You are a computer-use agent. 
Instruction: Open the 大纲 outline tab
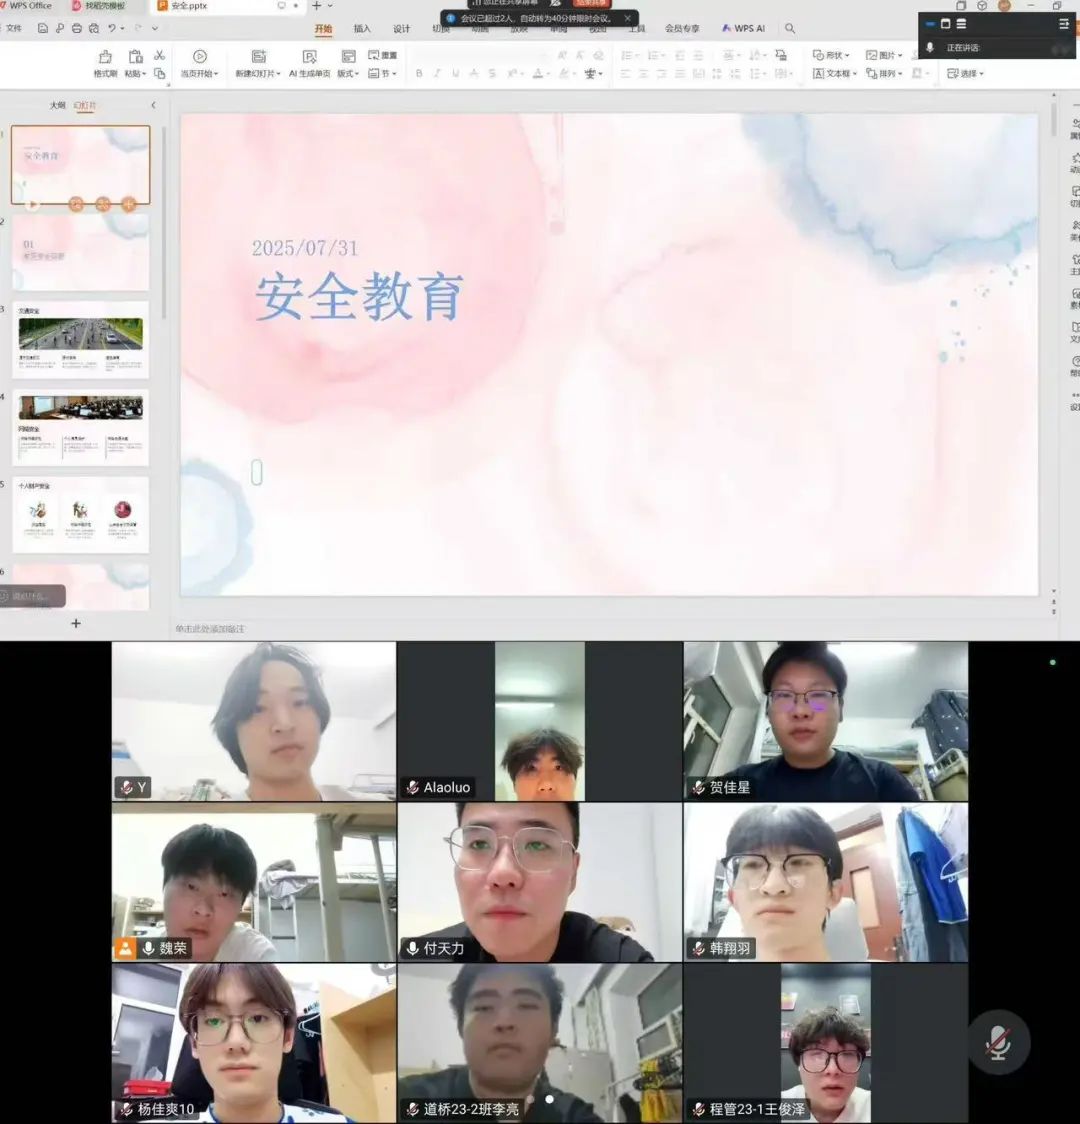[x=57, y=105]
